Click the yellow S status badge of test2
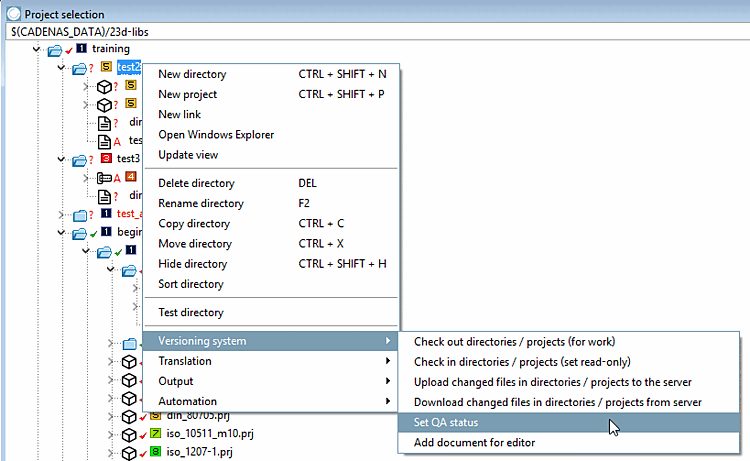This screenshot has height=461, width=750. coord(106,66)
